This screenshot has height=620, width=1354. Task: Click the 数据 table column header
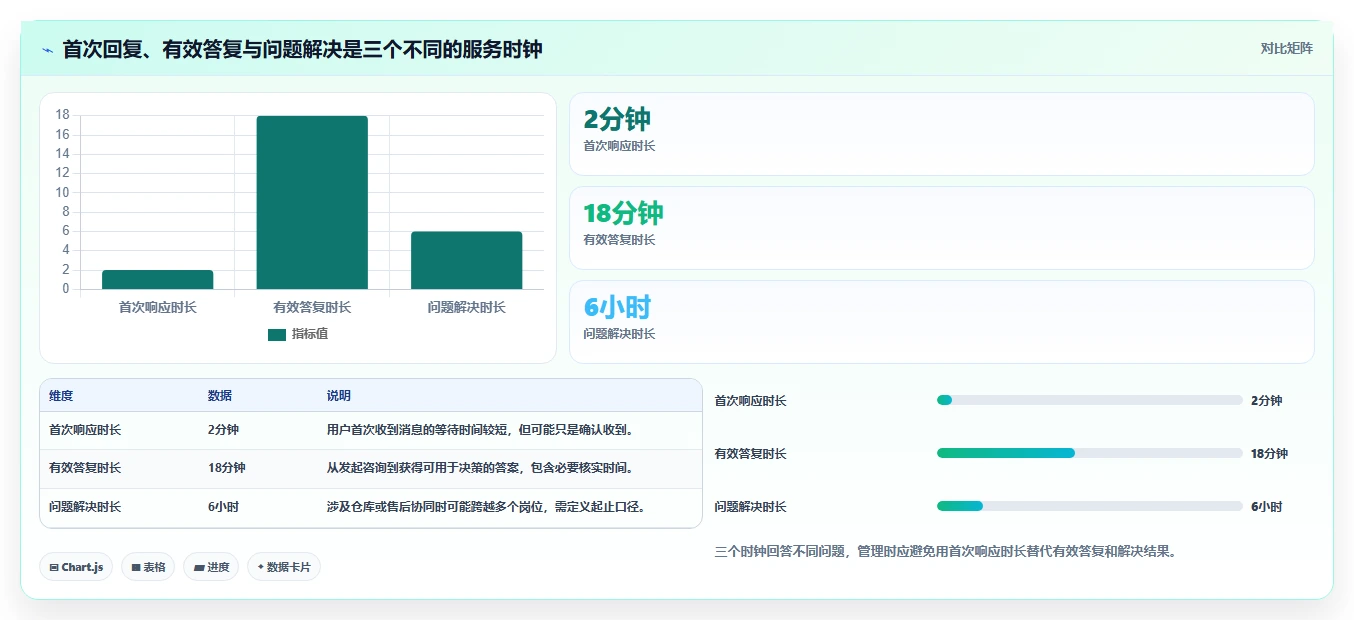click(220, 396)
